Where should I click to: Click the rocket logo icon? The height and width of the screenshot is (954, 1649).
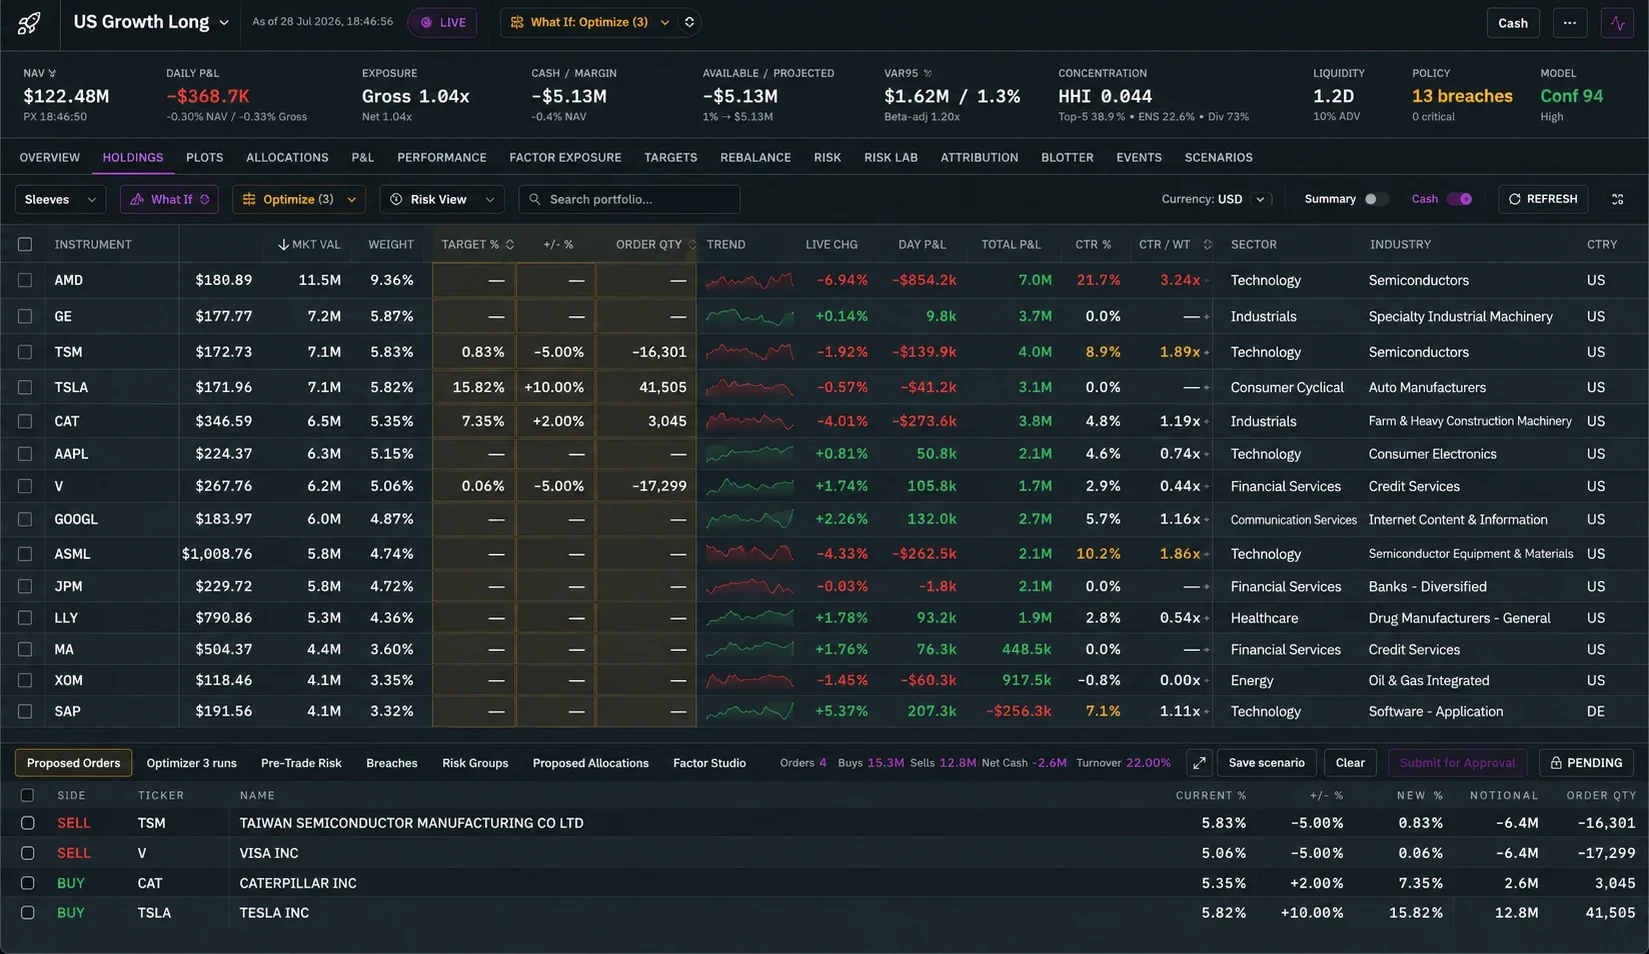(29, 23)
